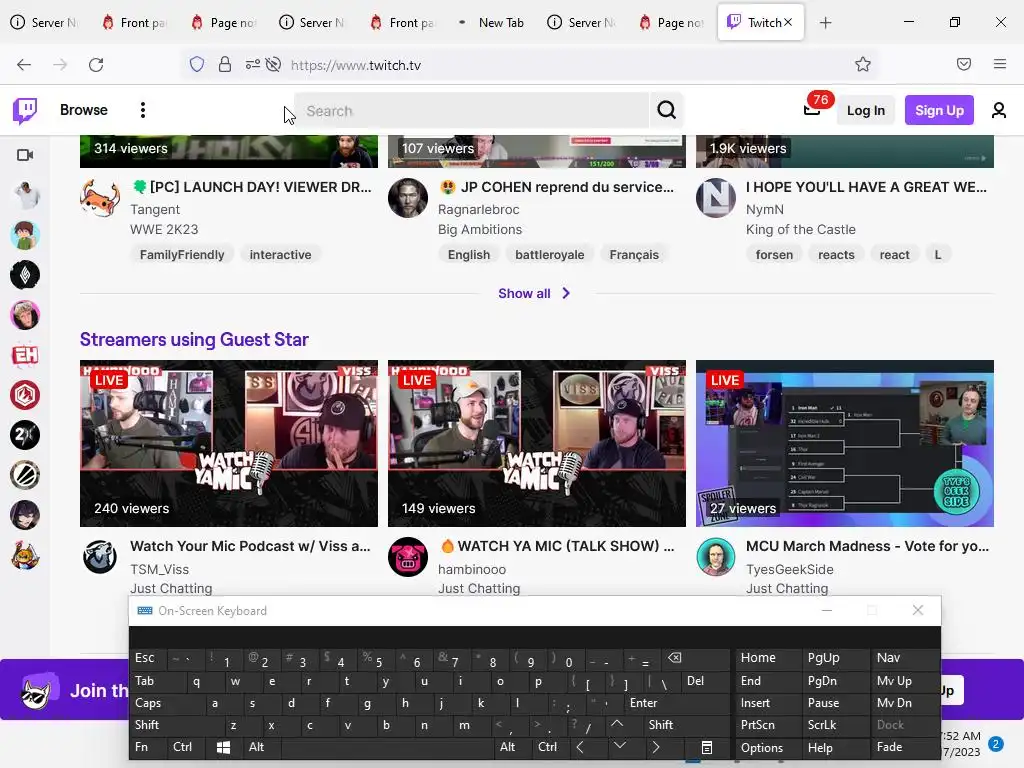
Task: Click the battleroyale tag
Action: coord(550,255)
